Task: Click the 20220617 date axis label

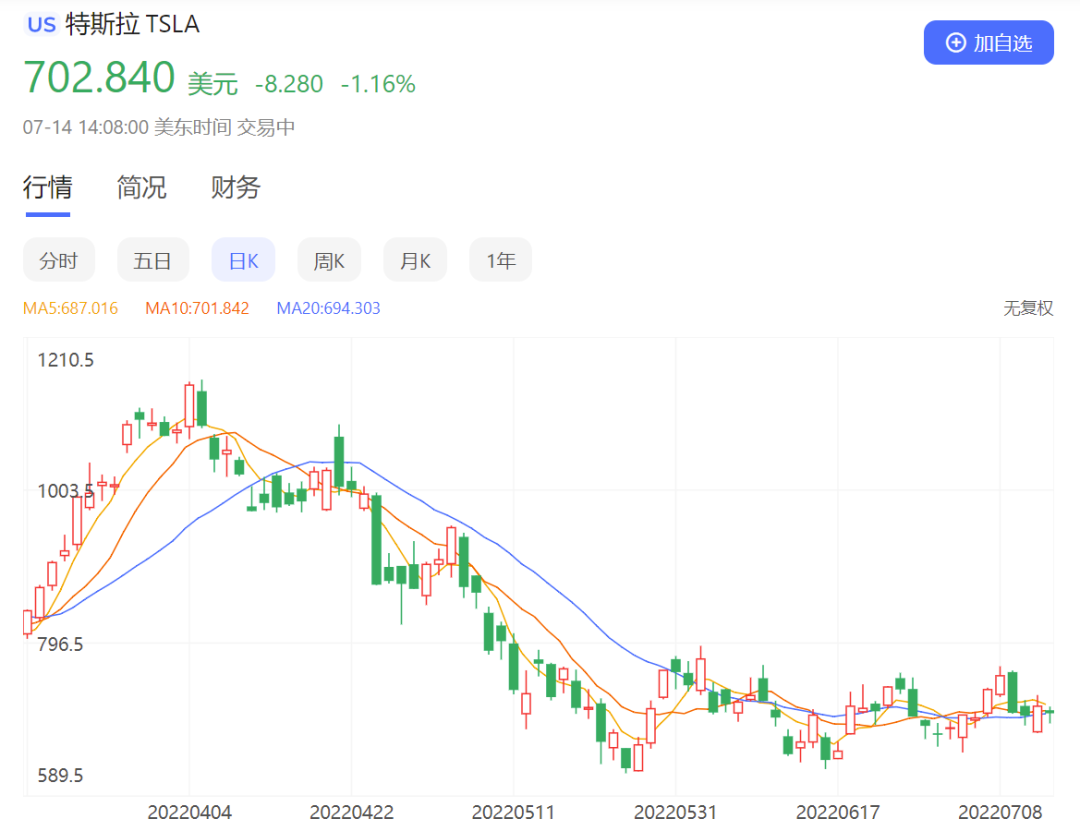Action: pyautogui.click(x=838, y=812)
